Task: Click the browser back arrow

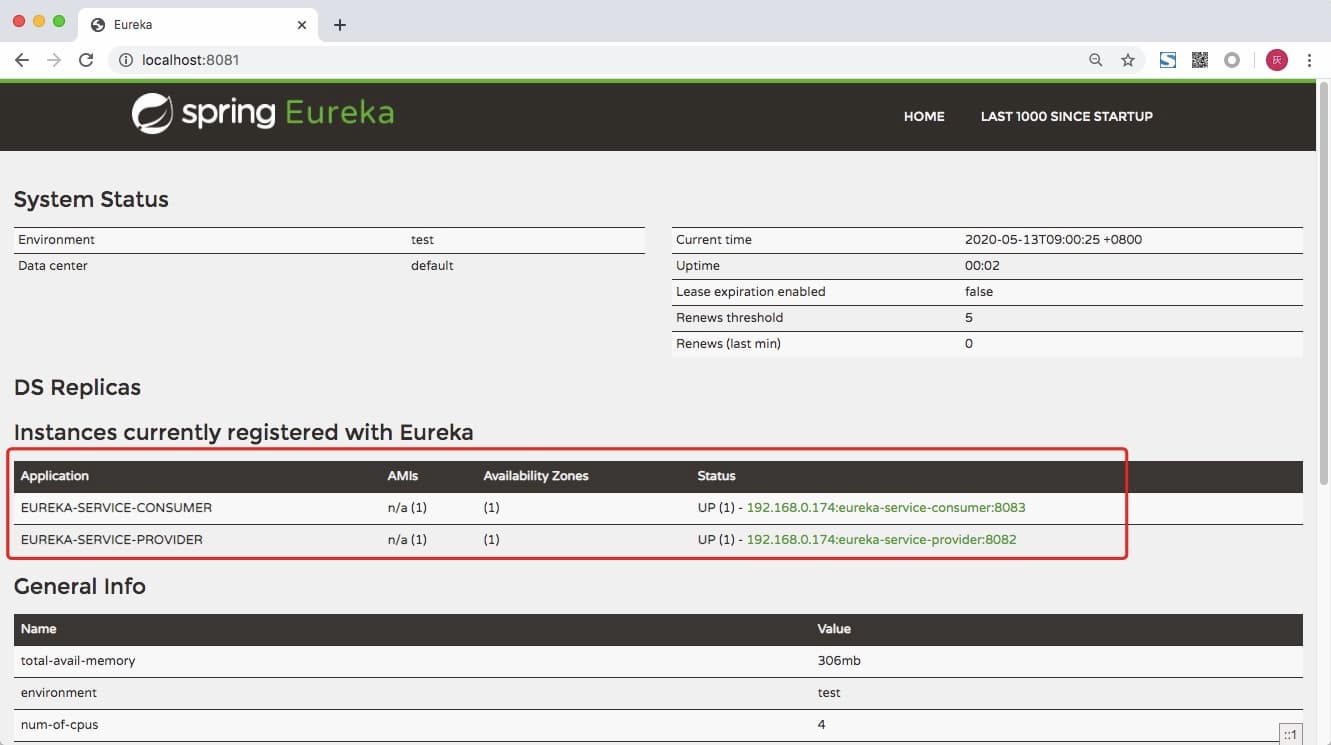Action: tap(22, 60)
